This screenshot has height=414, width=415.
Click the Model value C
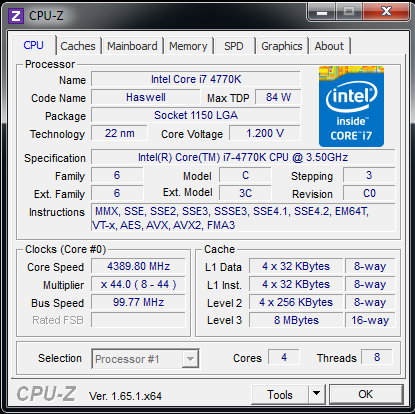click(x=245, y=175)
